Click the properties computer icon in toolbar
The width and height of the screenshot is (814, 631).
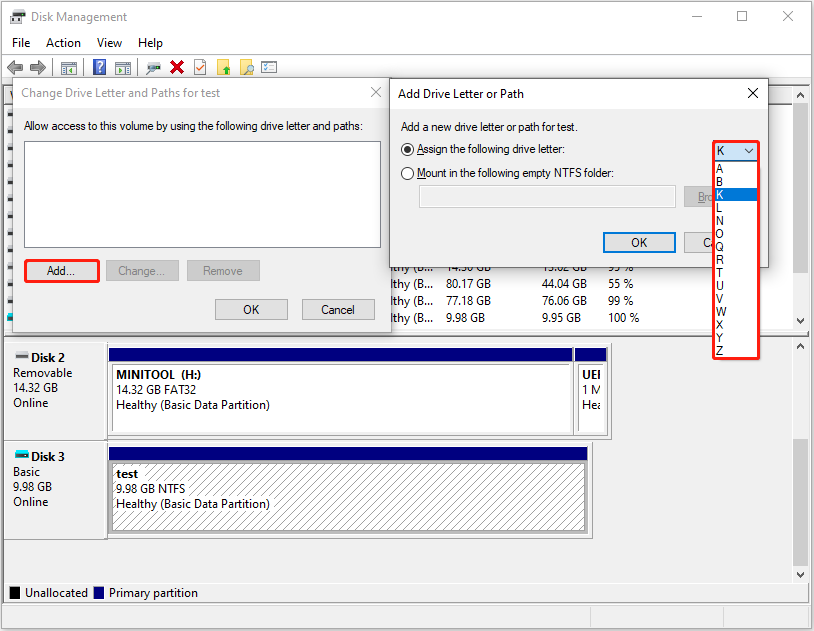pos(153,67)
